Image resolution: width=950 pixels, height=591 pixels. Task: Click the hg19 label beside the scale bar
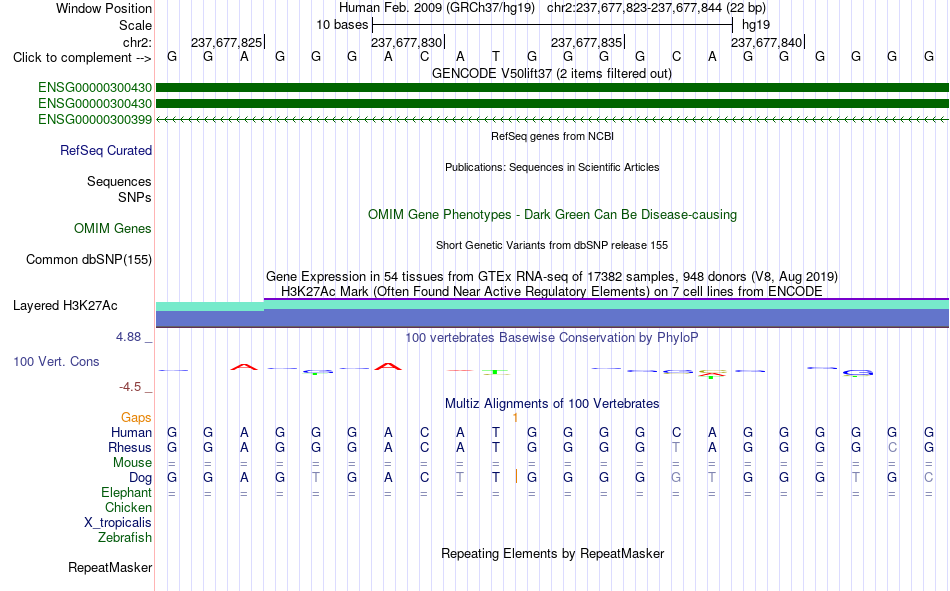756,25
